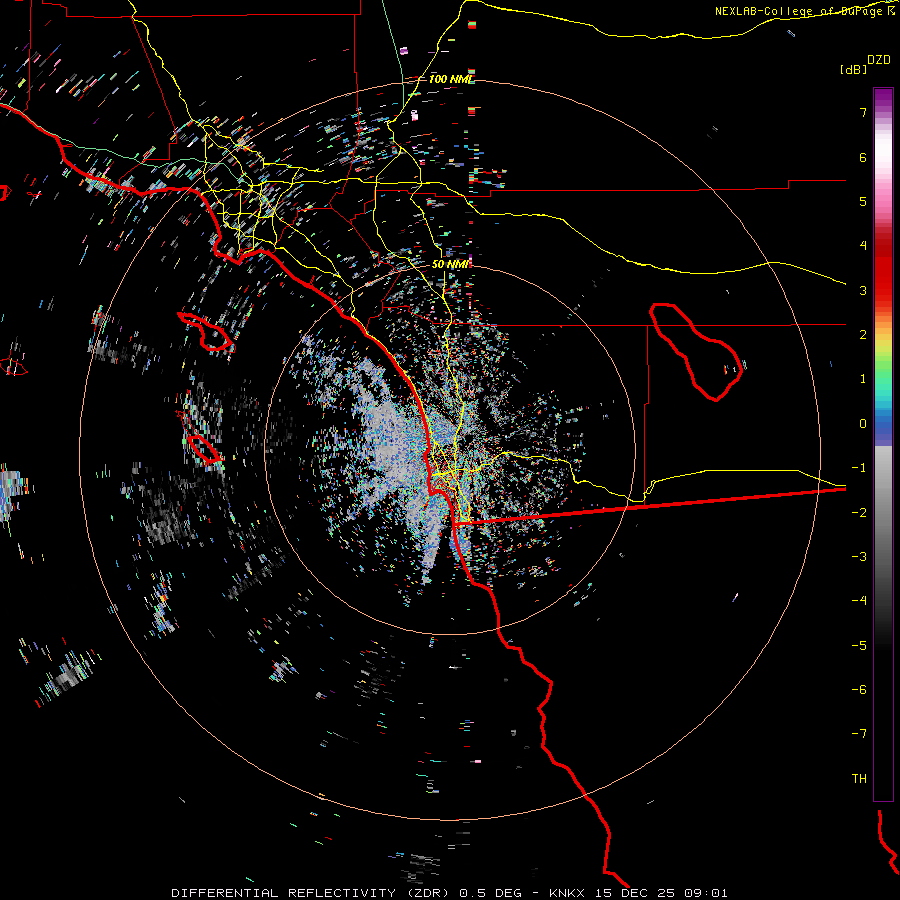900x900 pixels.
Task: Click the '100 NMI' range ring label
Action: [451, 79]
